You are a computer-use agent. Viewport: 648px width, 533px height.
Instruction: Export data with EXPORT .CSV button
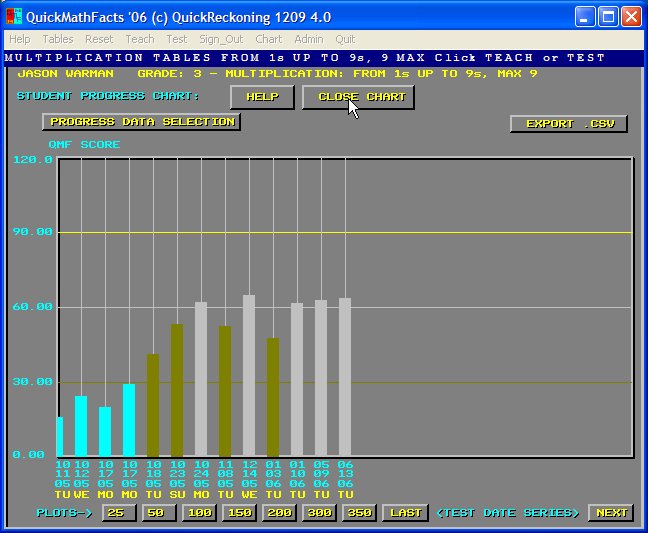pos(568,124)
